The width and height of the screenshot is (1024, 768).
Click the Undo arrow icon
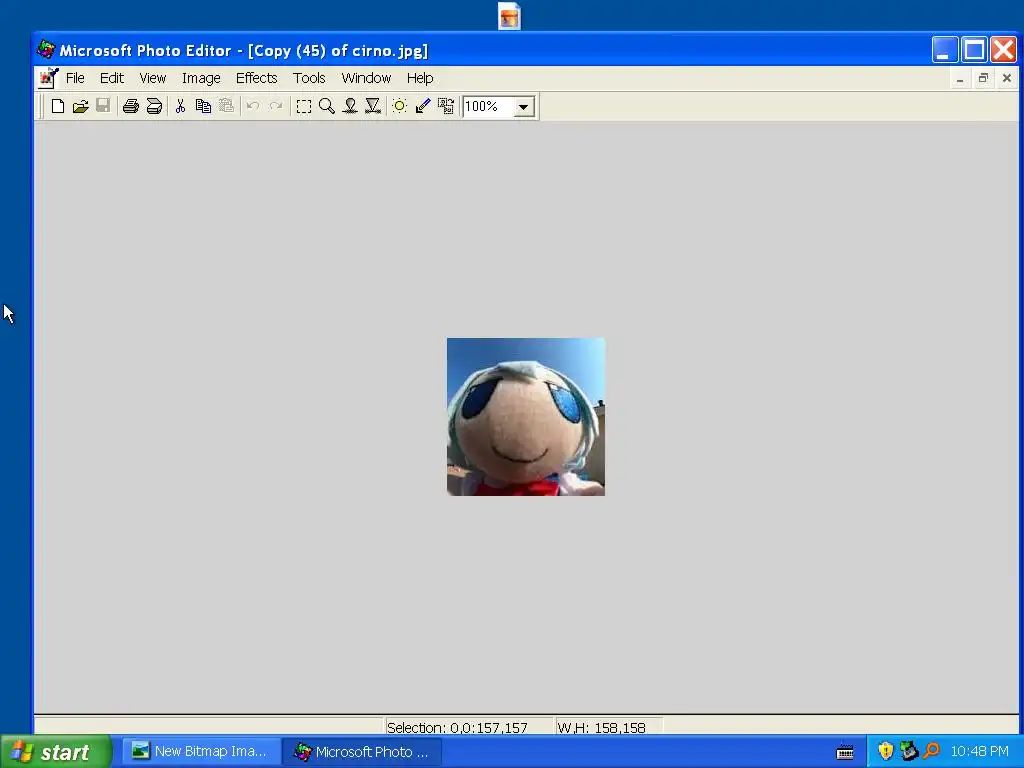pos(253,106)
